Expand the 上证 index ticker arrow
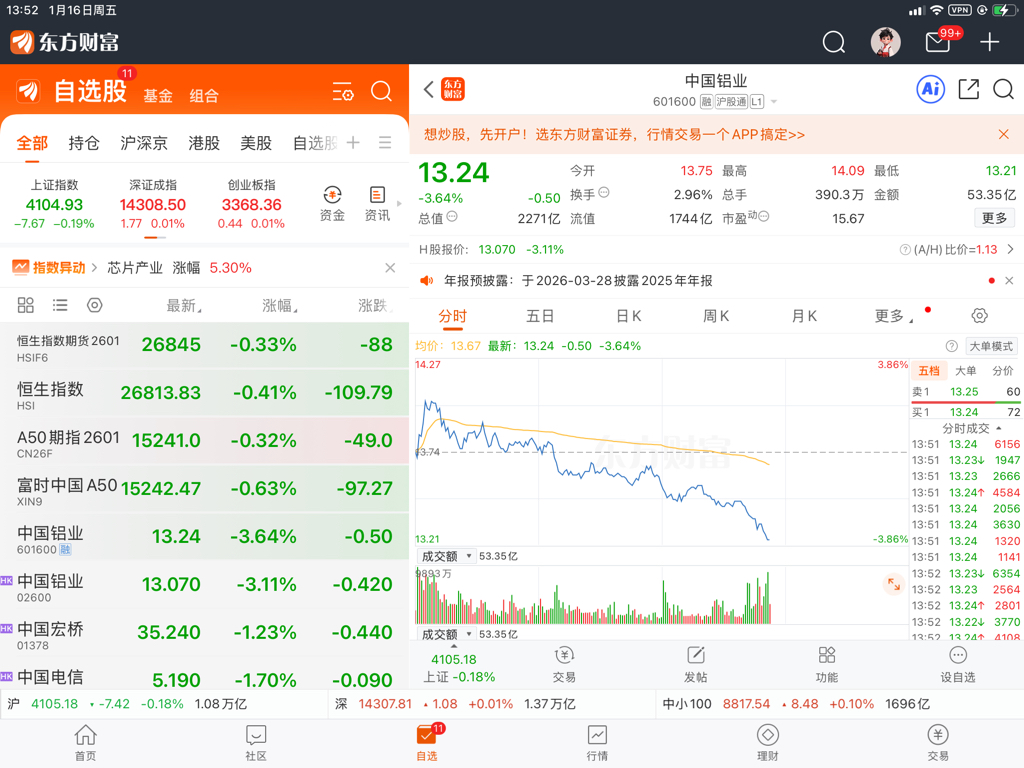 (x=455, y=647)
